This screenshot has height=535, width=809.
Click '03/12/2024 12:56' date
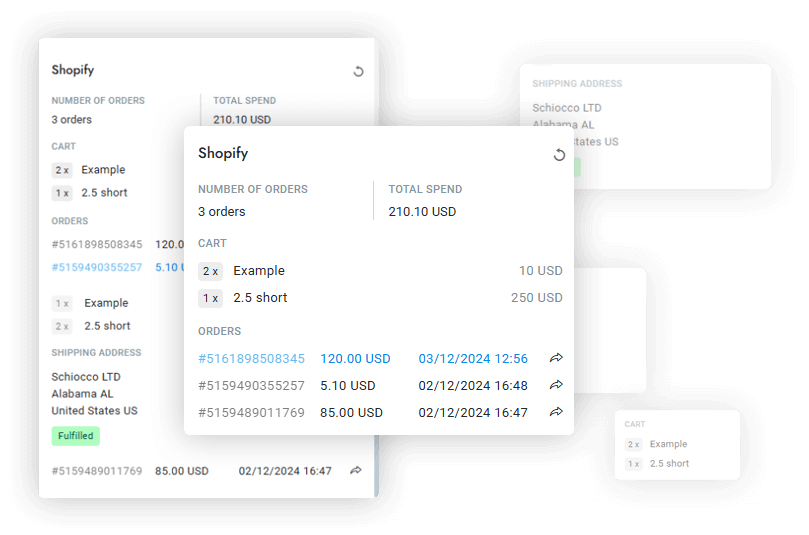473,359
